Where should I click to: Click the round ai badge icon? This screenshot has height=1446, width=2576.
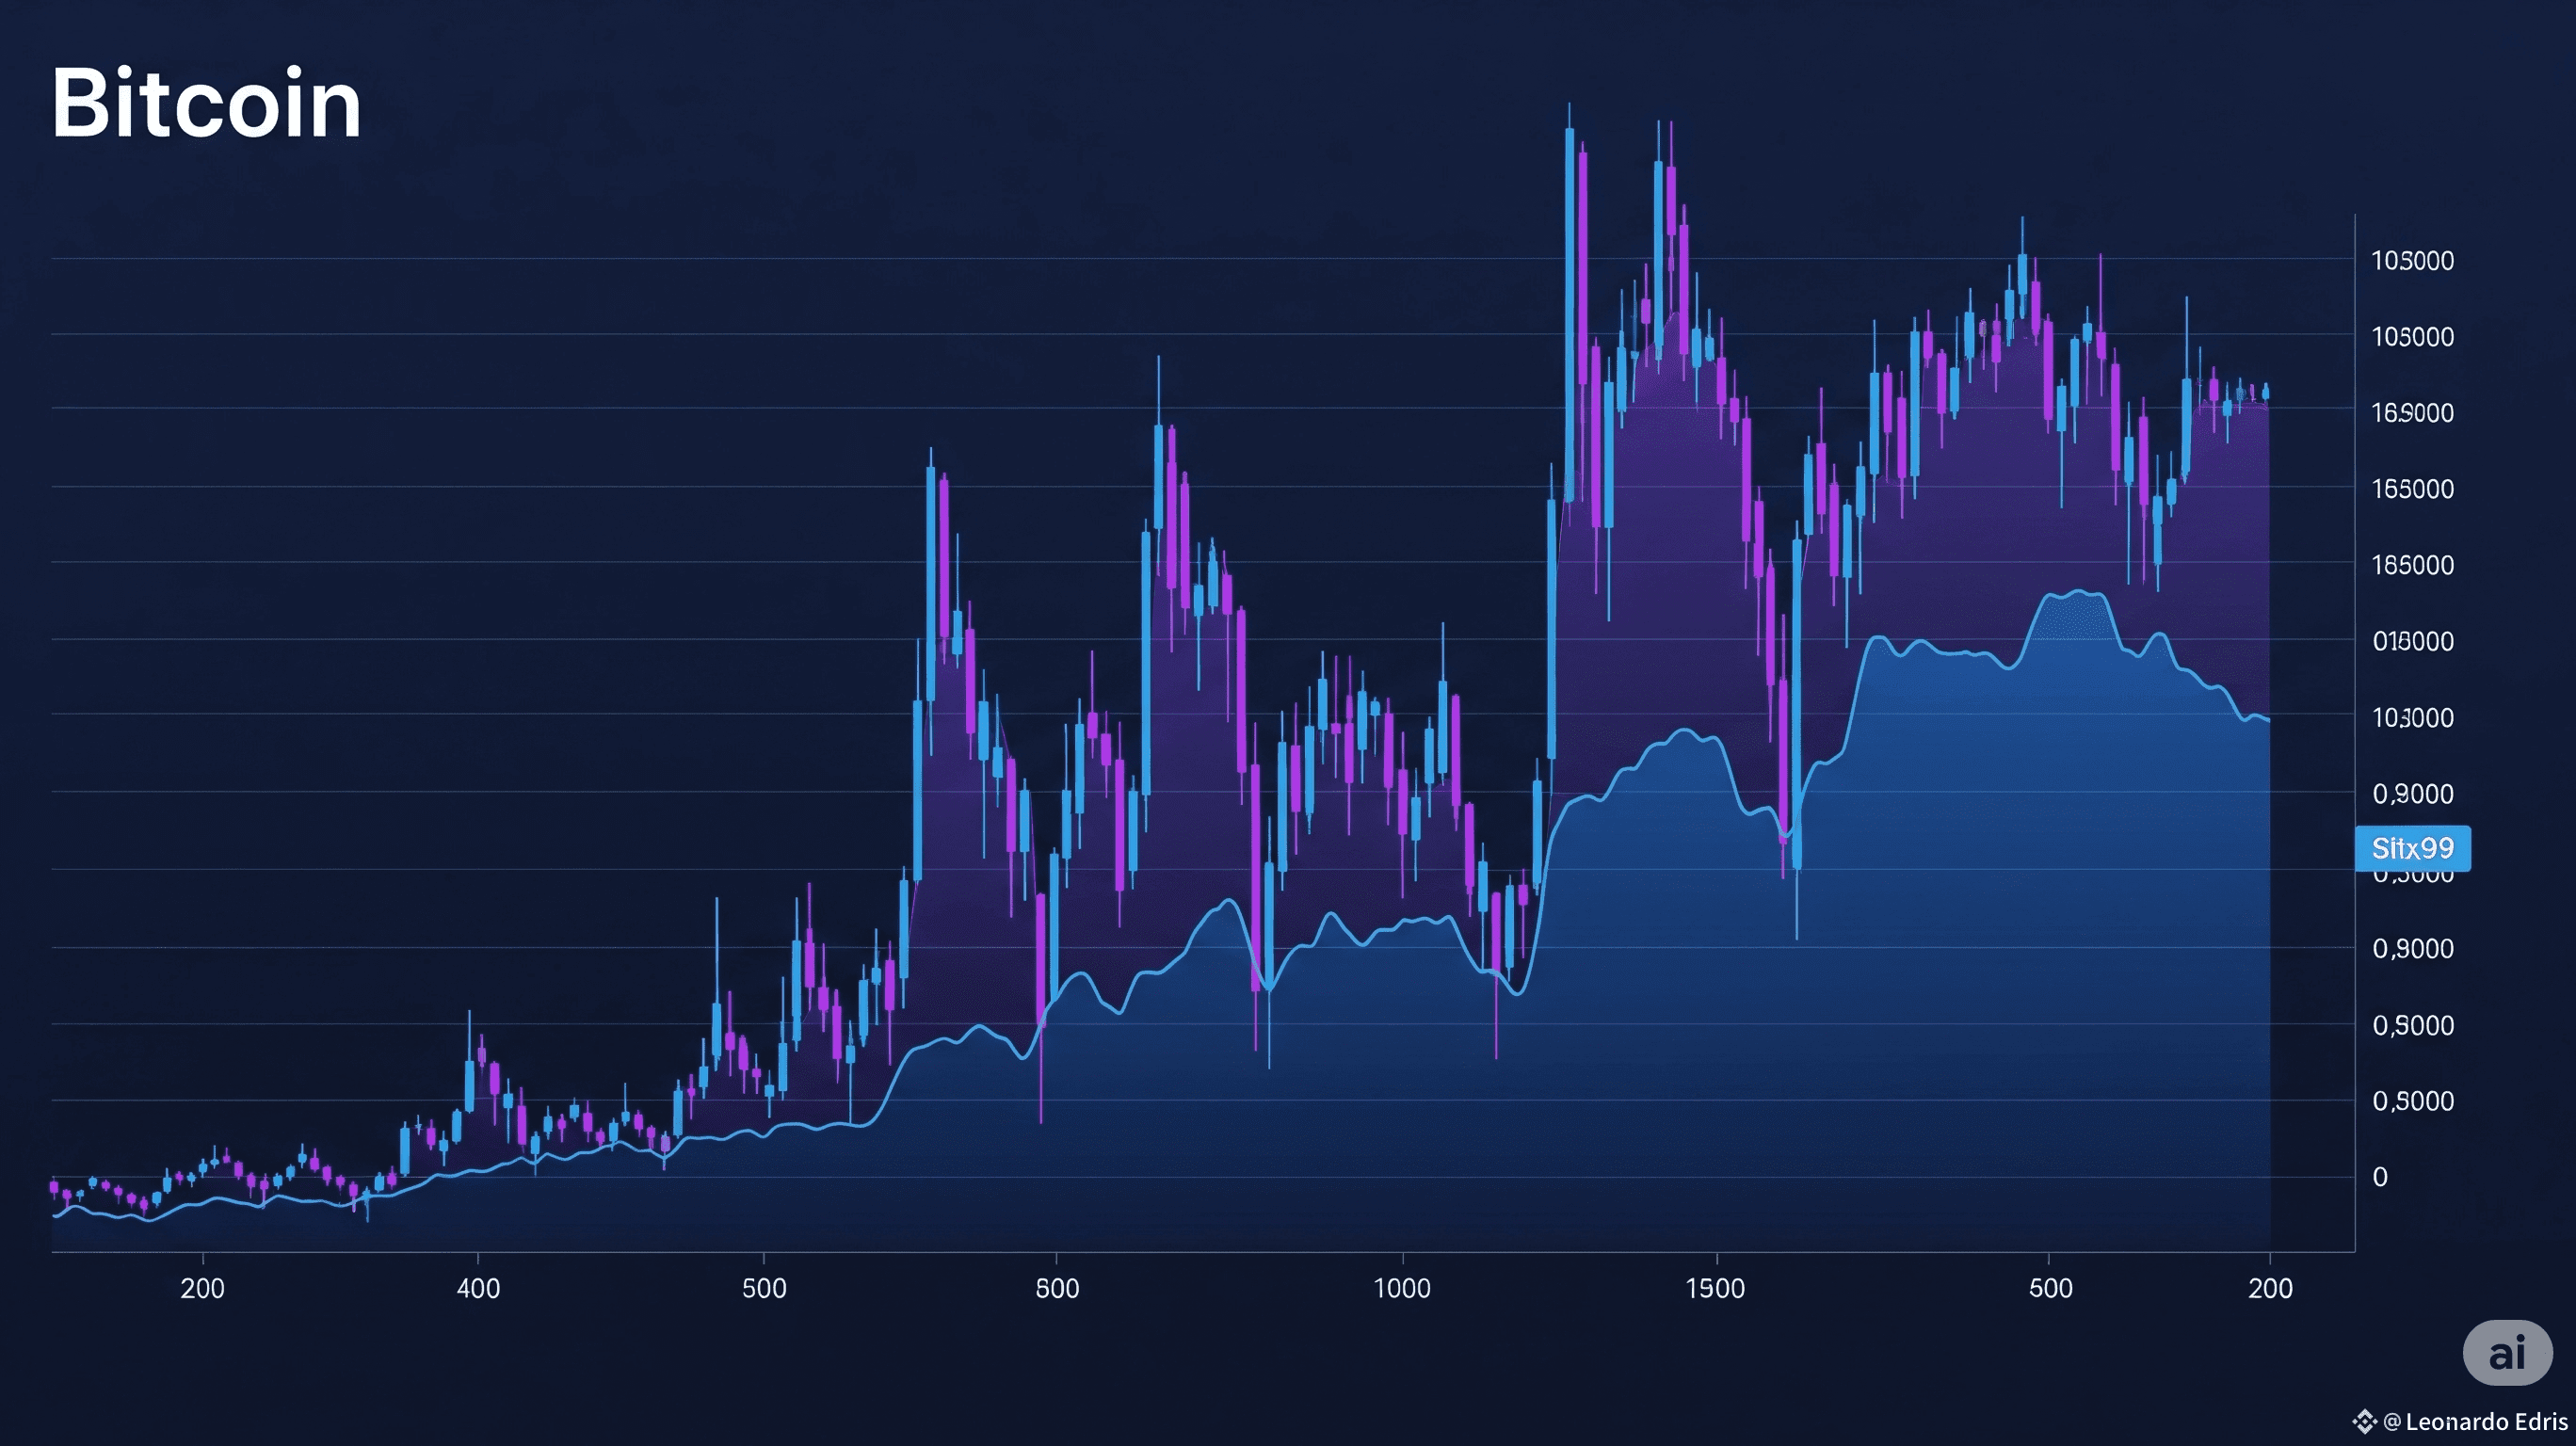[2506, 1353]
